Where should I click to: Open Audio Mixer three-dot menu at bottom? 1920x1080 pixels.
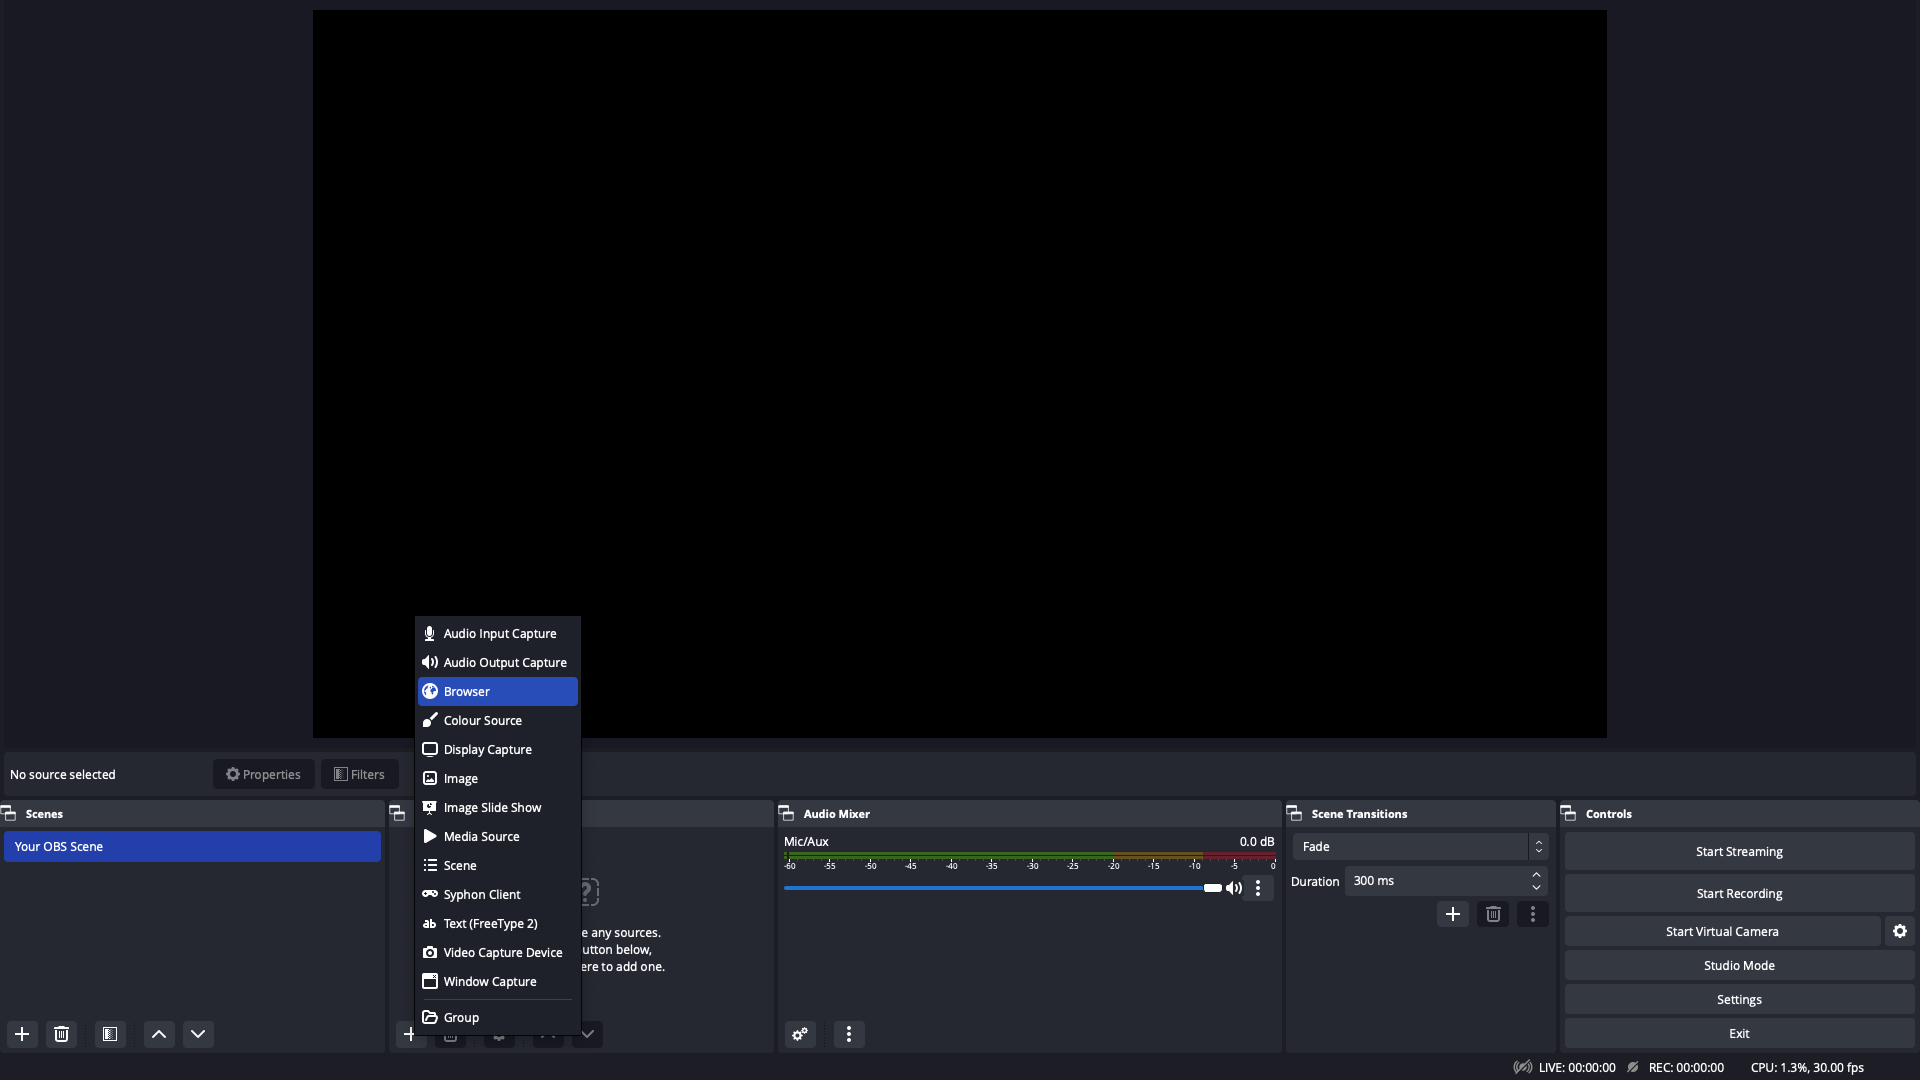(849, 1034)
